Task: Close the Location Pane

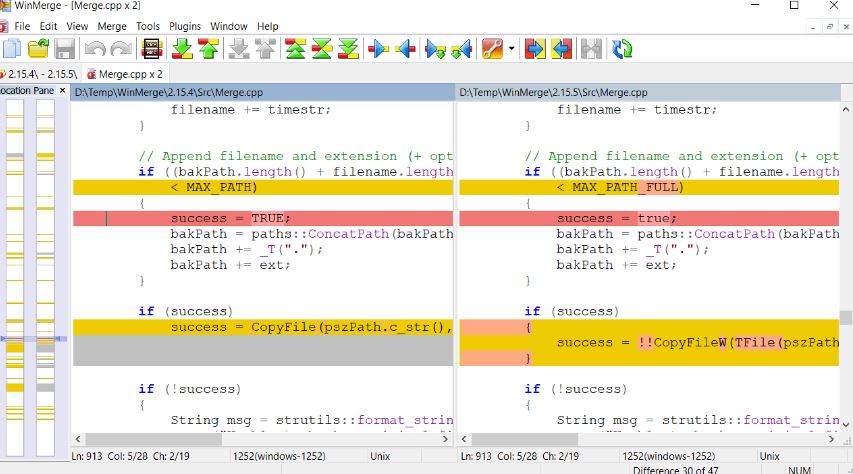Action: pos(63,91)
